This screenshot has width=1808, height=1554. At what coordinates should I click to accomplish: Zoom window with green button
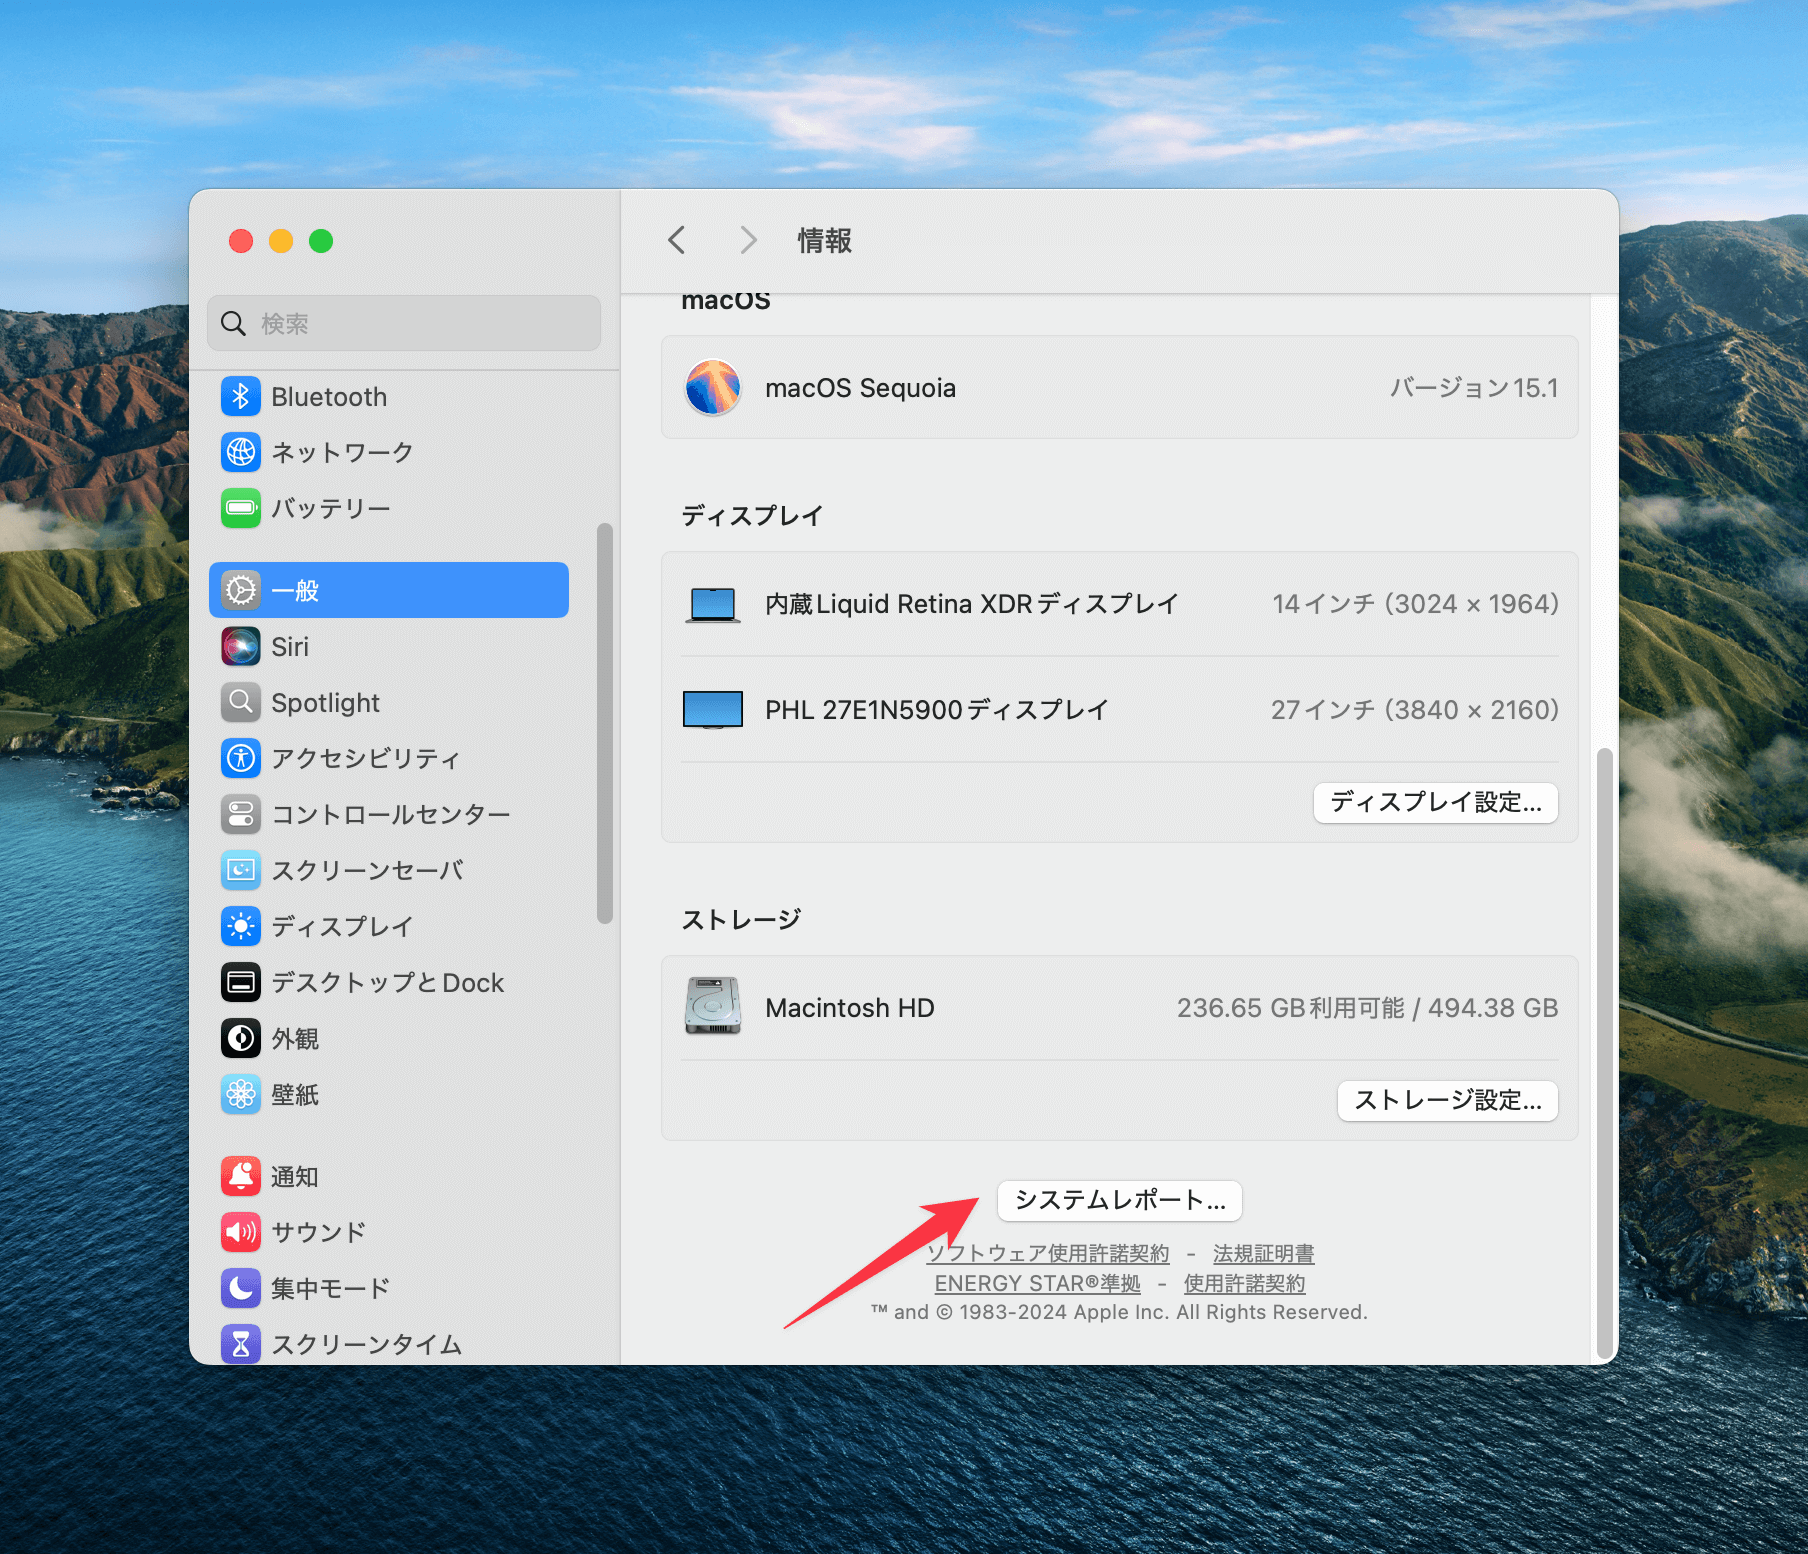[x=321, y=241]
